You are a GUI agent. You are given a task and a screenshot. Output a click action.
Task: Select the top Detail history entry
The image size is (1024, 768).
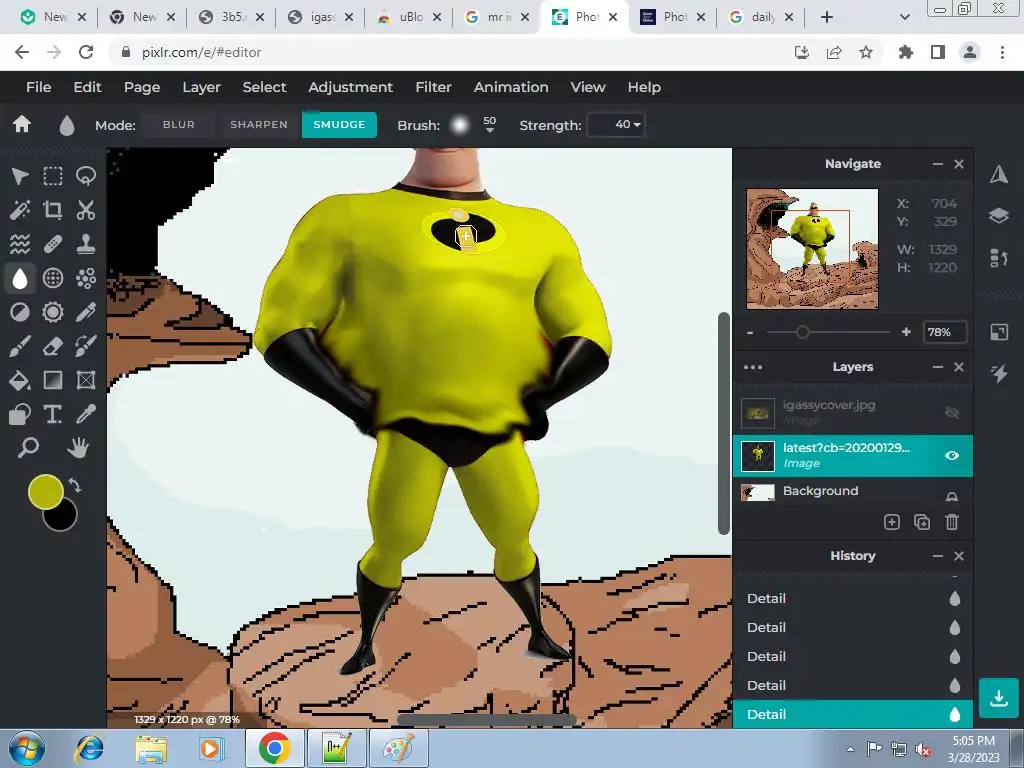(852, 598)
